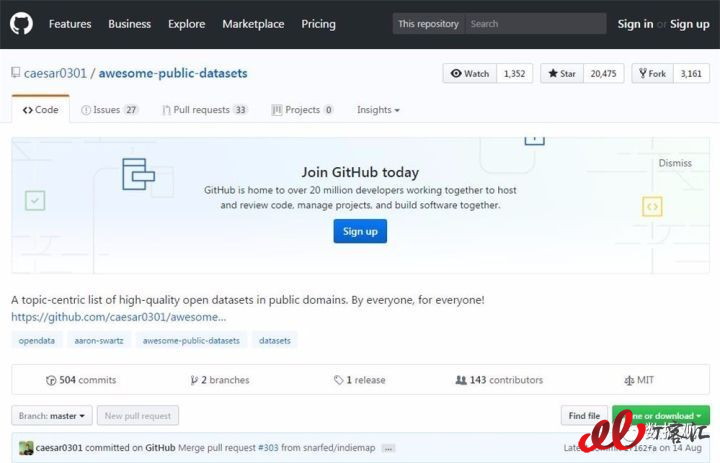Open the caesar0301 user profile link
Image resolution: width=720 pixels, height=463 pixels.
click(55, 73)
